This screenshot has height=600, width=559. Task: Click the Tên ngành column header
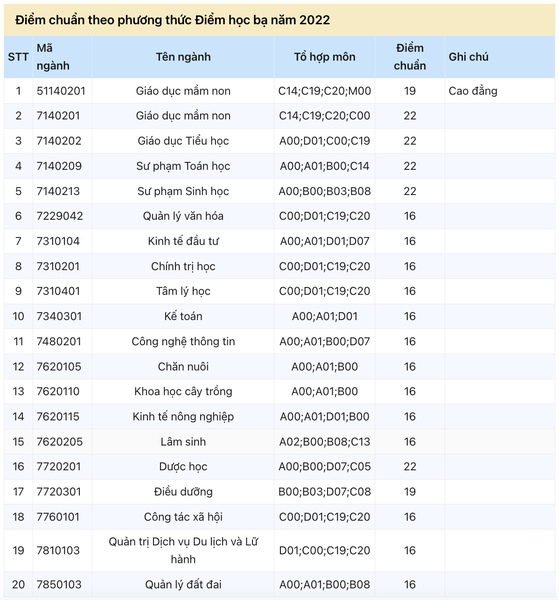point(183,57)
